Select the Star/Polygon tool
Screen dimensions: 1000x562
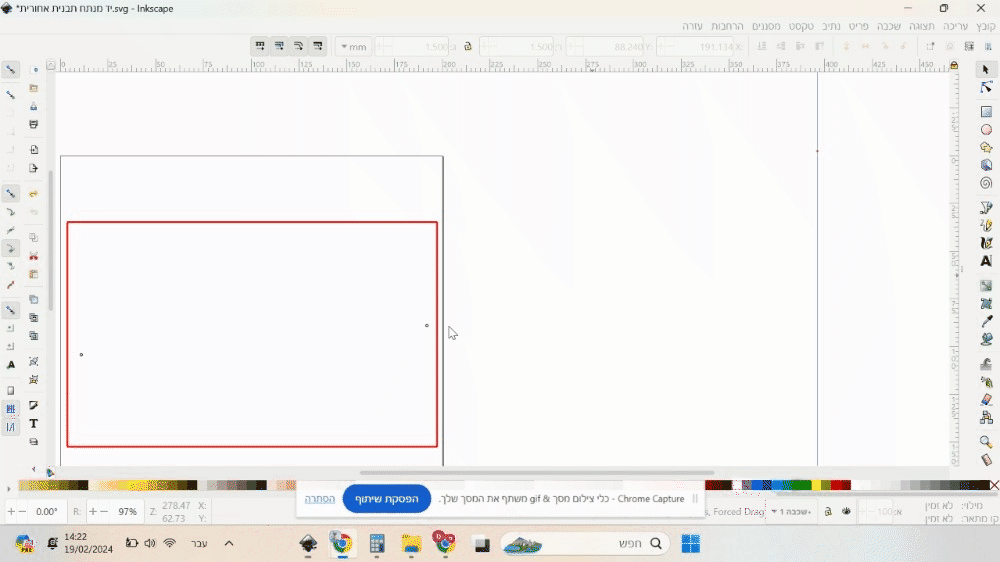coord(986,147)
